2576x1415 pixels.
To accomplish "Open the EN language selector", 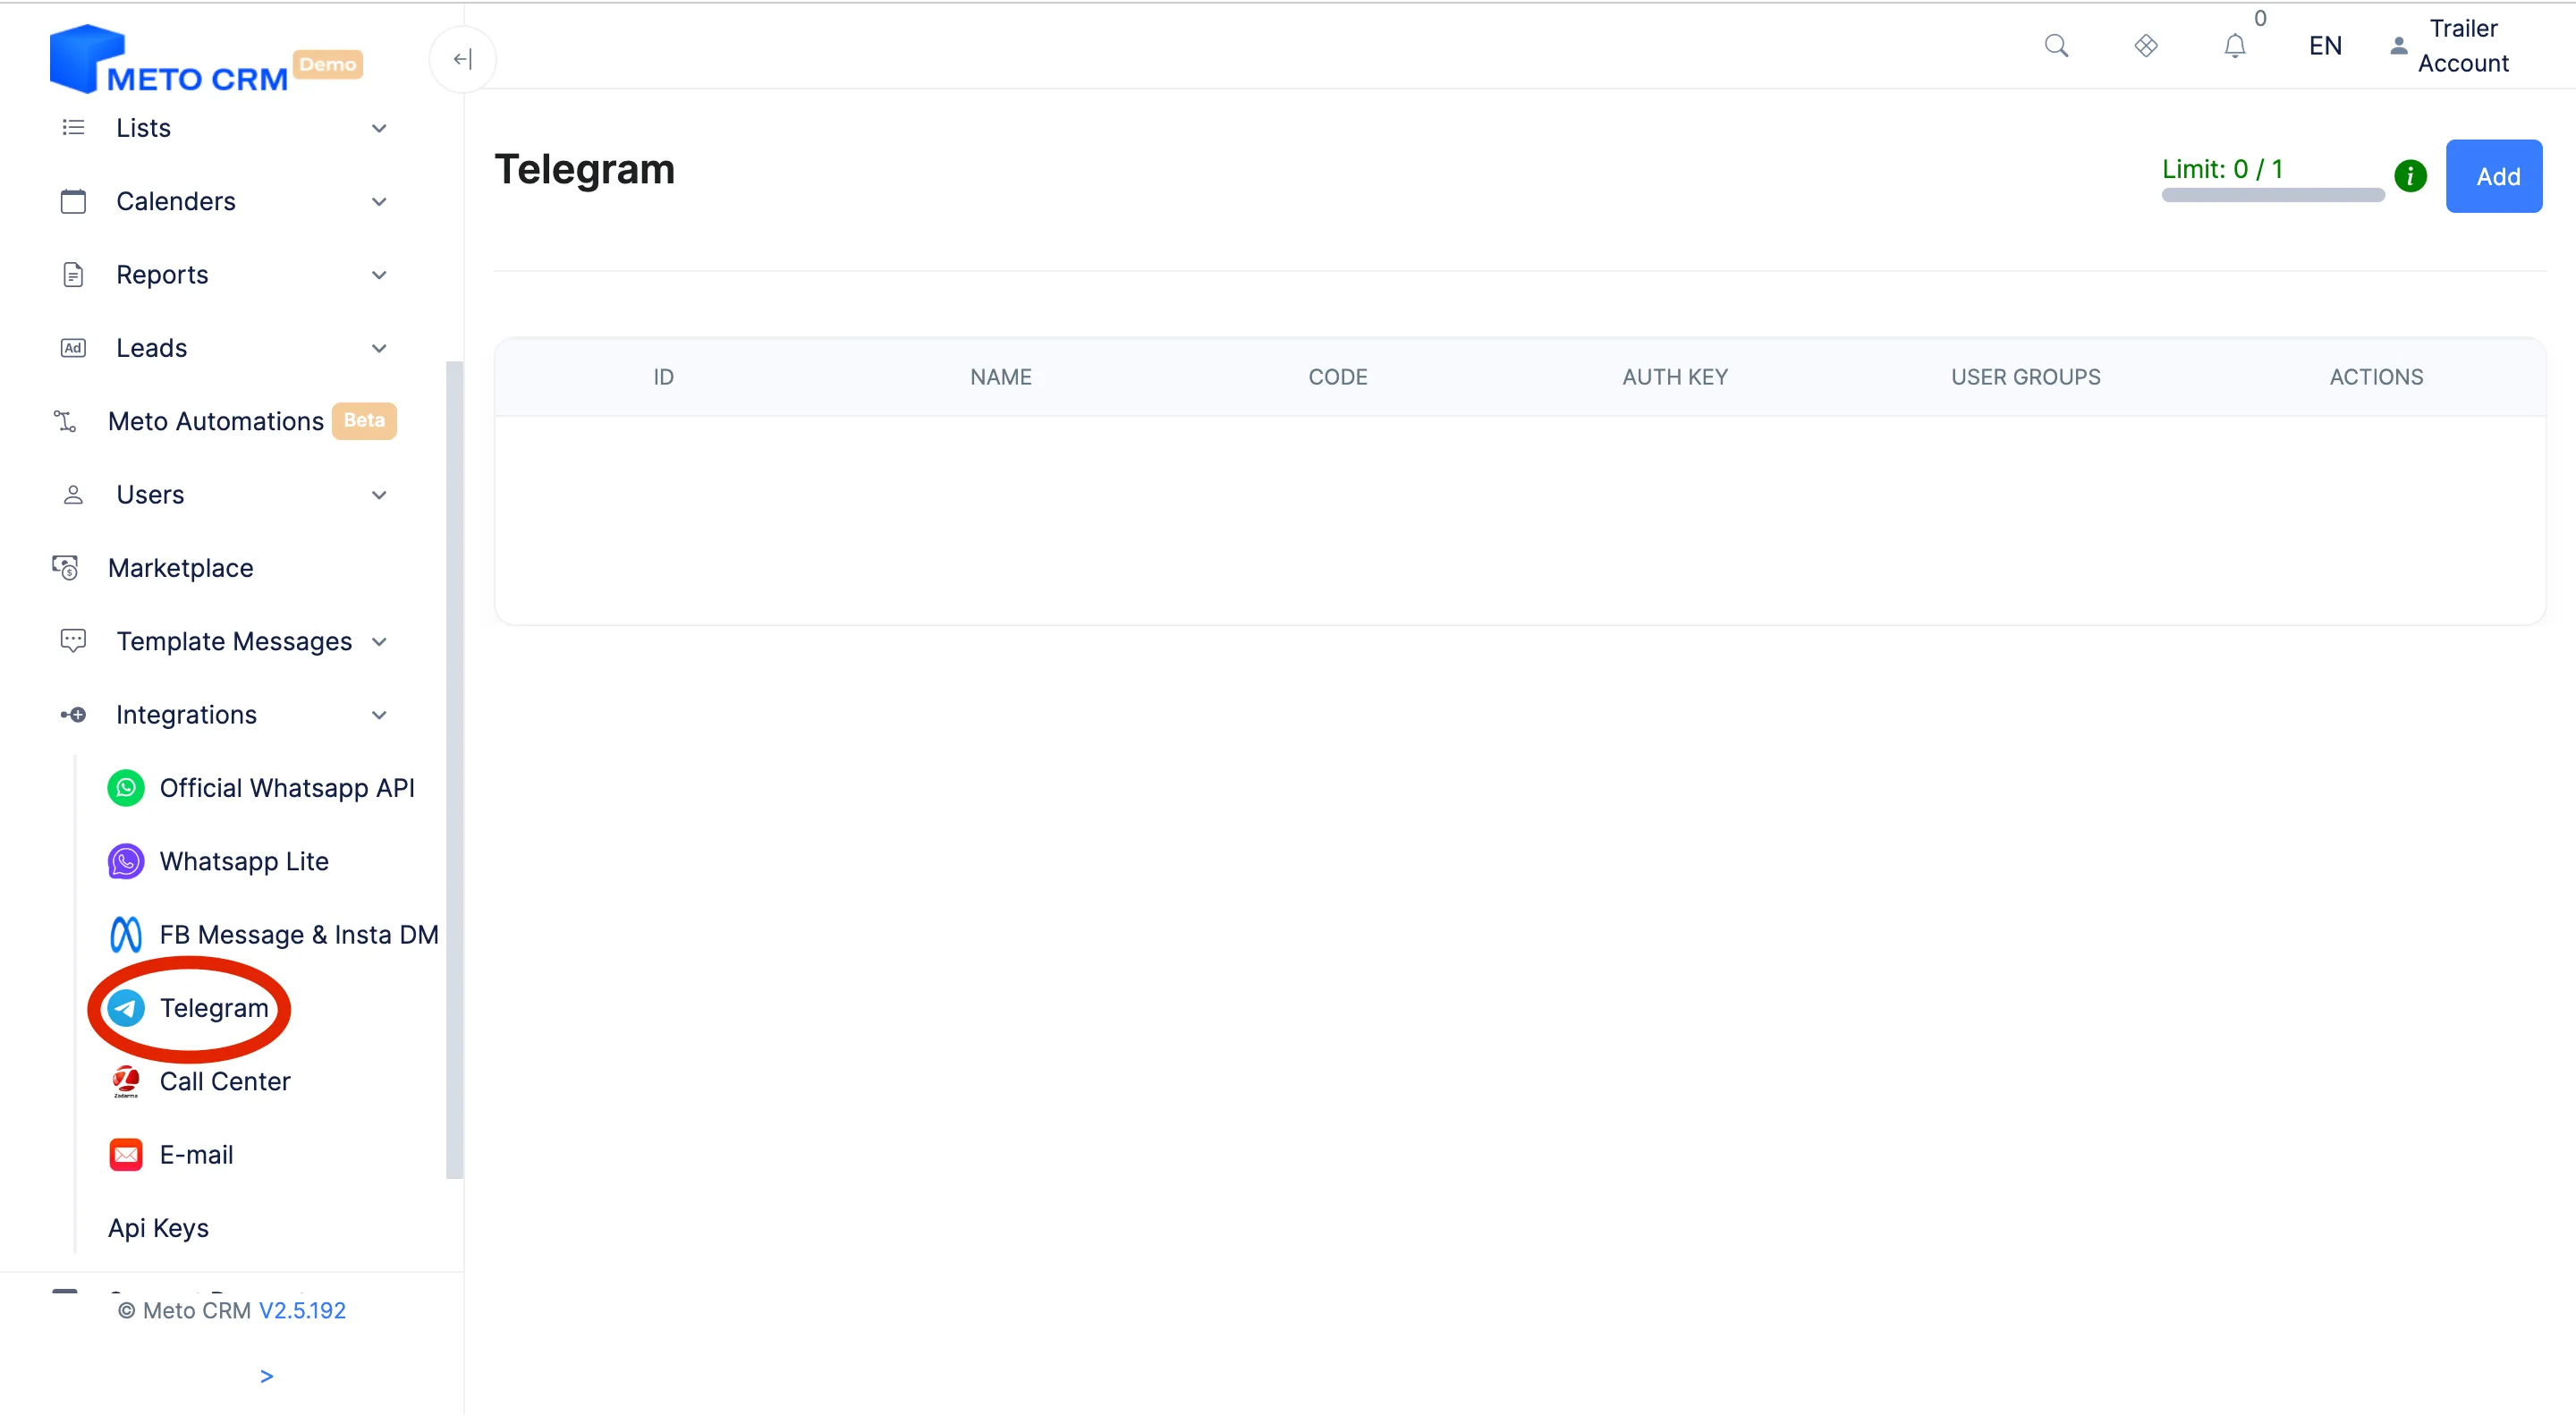I will 2325,46.
